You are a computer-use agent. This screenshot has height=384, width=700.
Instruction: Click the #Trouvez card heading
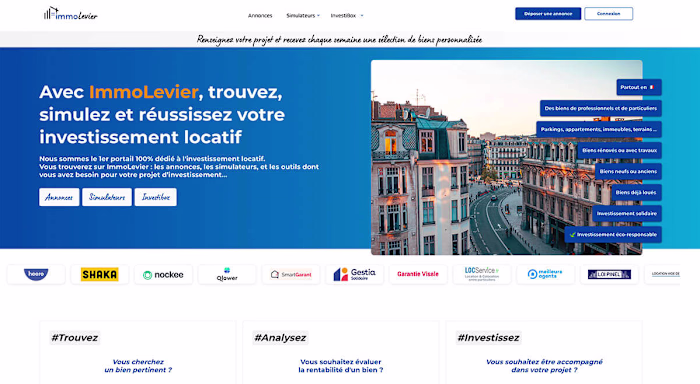point(75,338)
